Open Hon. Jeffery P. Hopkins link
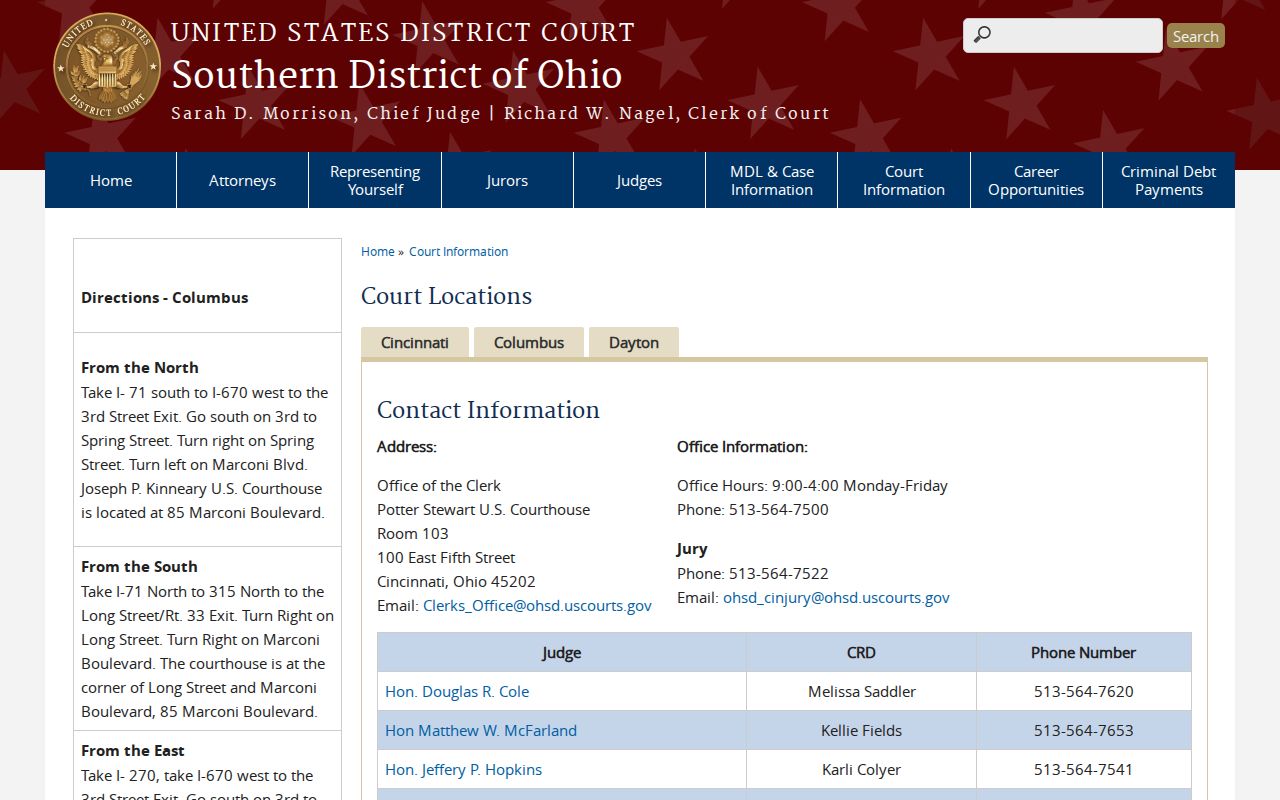The image size is (1280, 800). (x=463, y=769)
